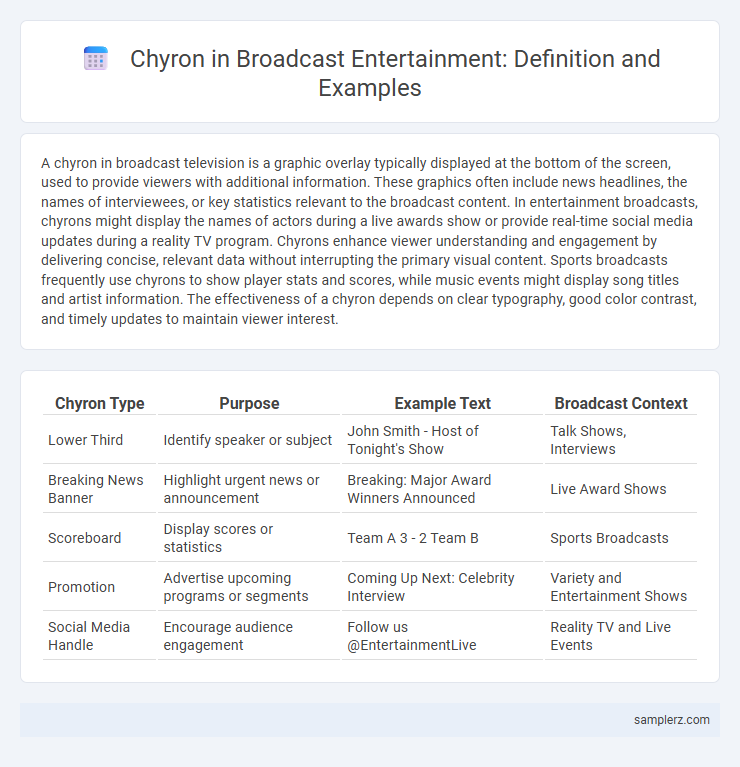Click the calendar grid icon beside the title

pyautogui.click(x=95, y=59)
